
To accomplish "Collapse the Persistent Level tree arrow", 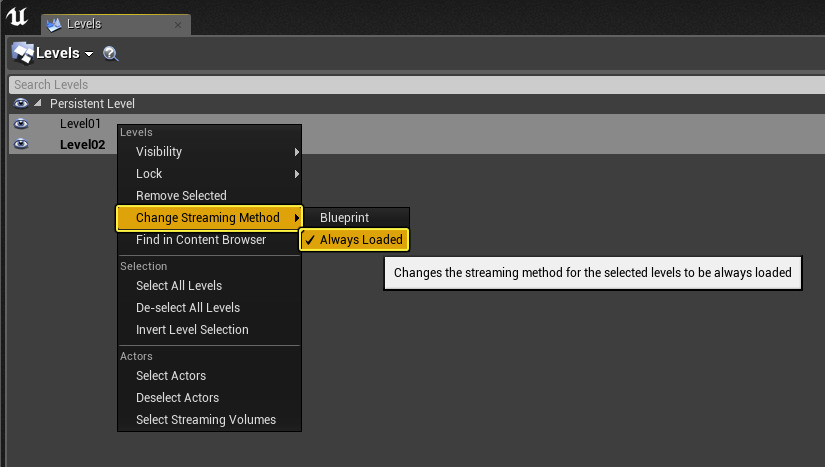I will (38, 104).
